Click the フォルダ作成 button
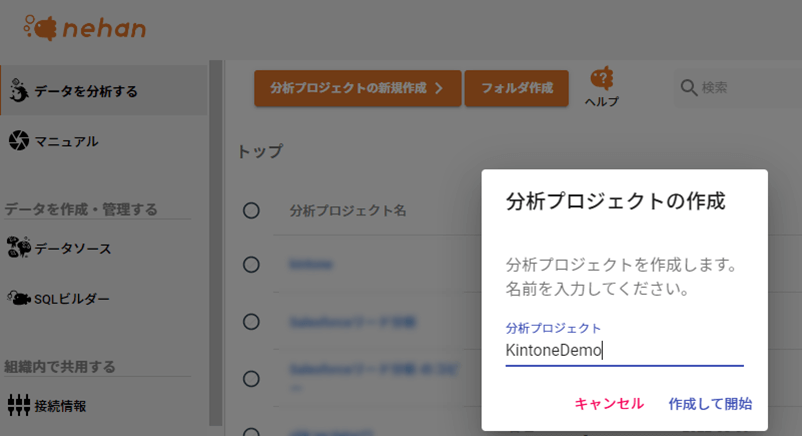802x436 pixels. pyautogui.click(x=517, y=88)
